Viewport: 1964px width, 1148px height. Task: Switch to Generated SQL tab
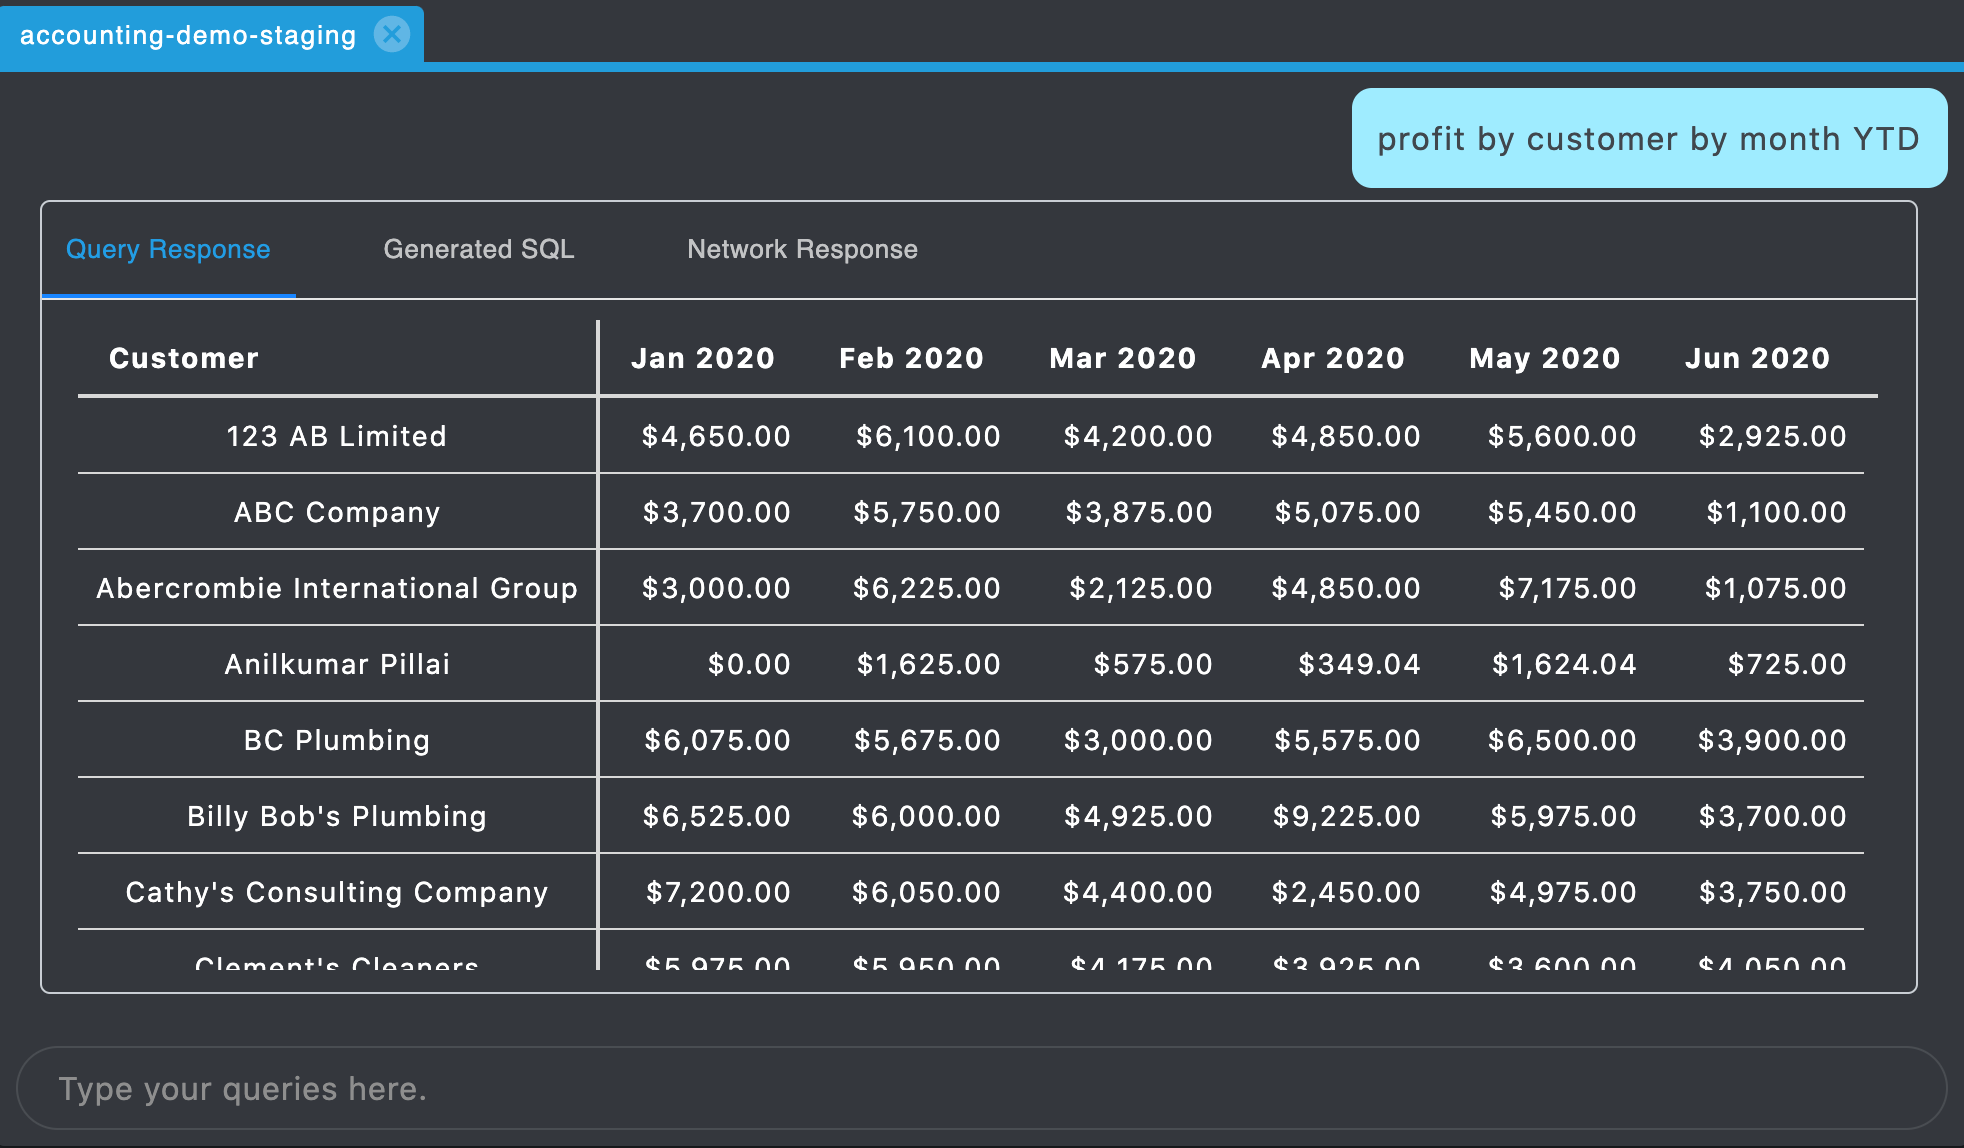coord(478,249)
